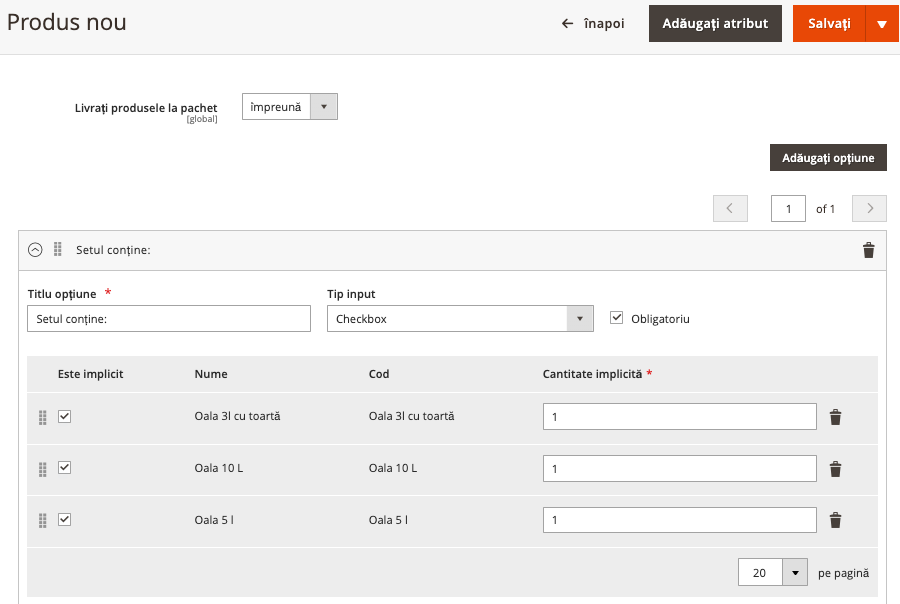Click the 'Cantitate implicită' column header
Screen dimensions: 900x604
coord(592,374)
